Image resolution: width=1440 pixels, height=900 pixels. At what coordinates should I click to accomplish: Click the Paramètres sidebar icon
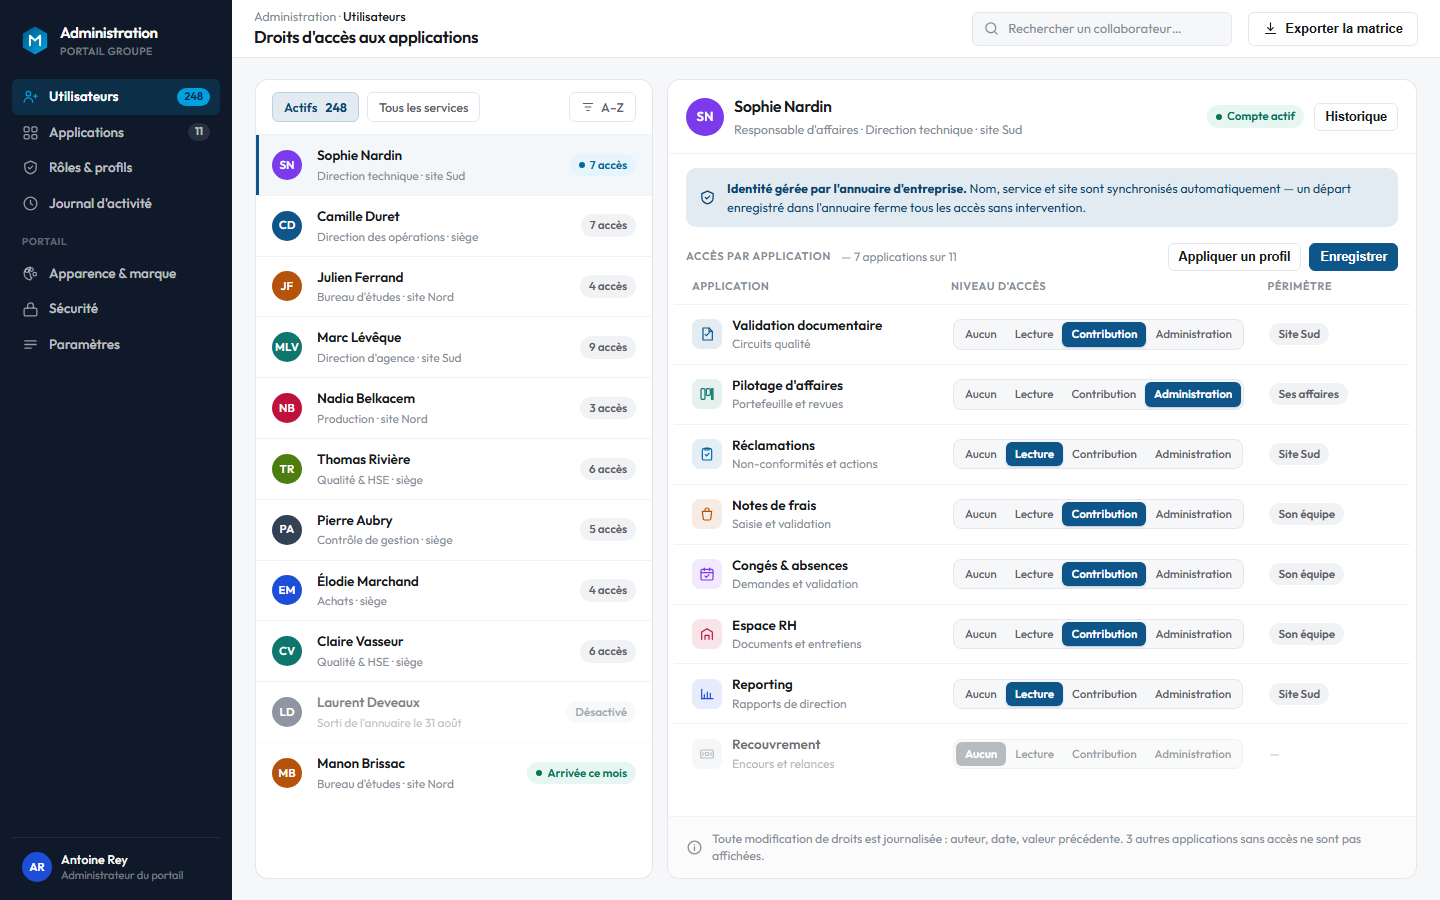tap(31, 345)
